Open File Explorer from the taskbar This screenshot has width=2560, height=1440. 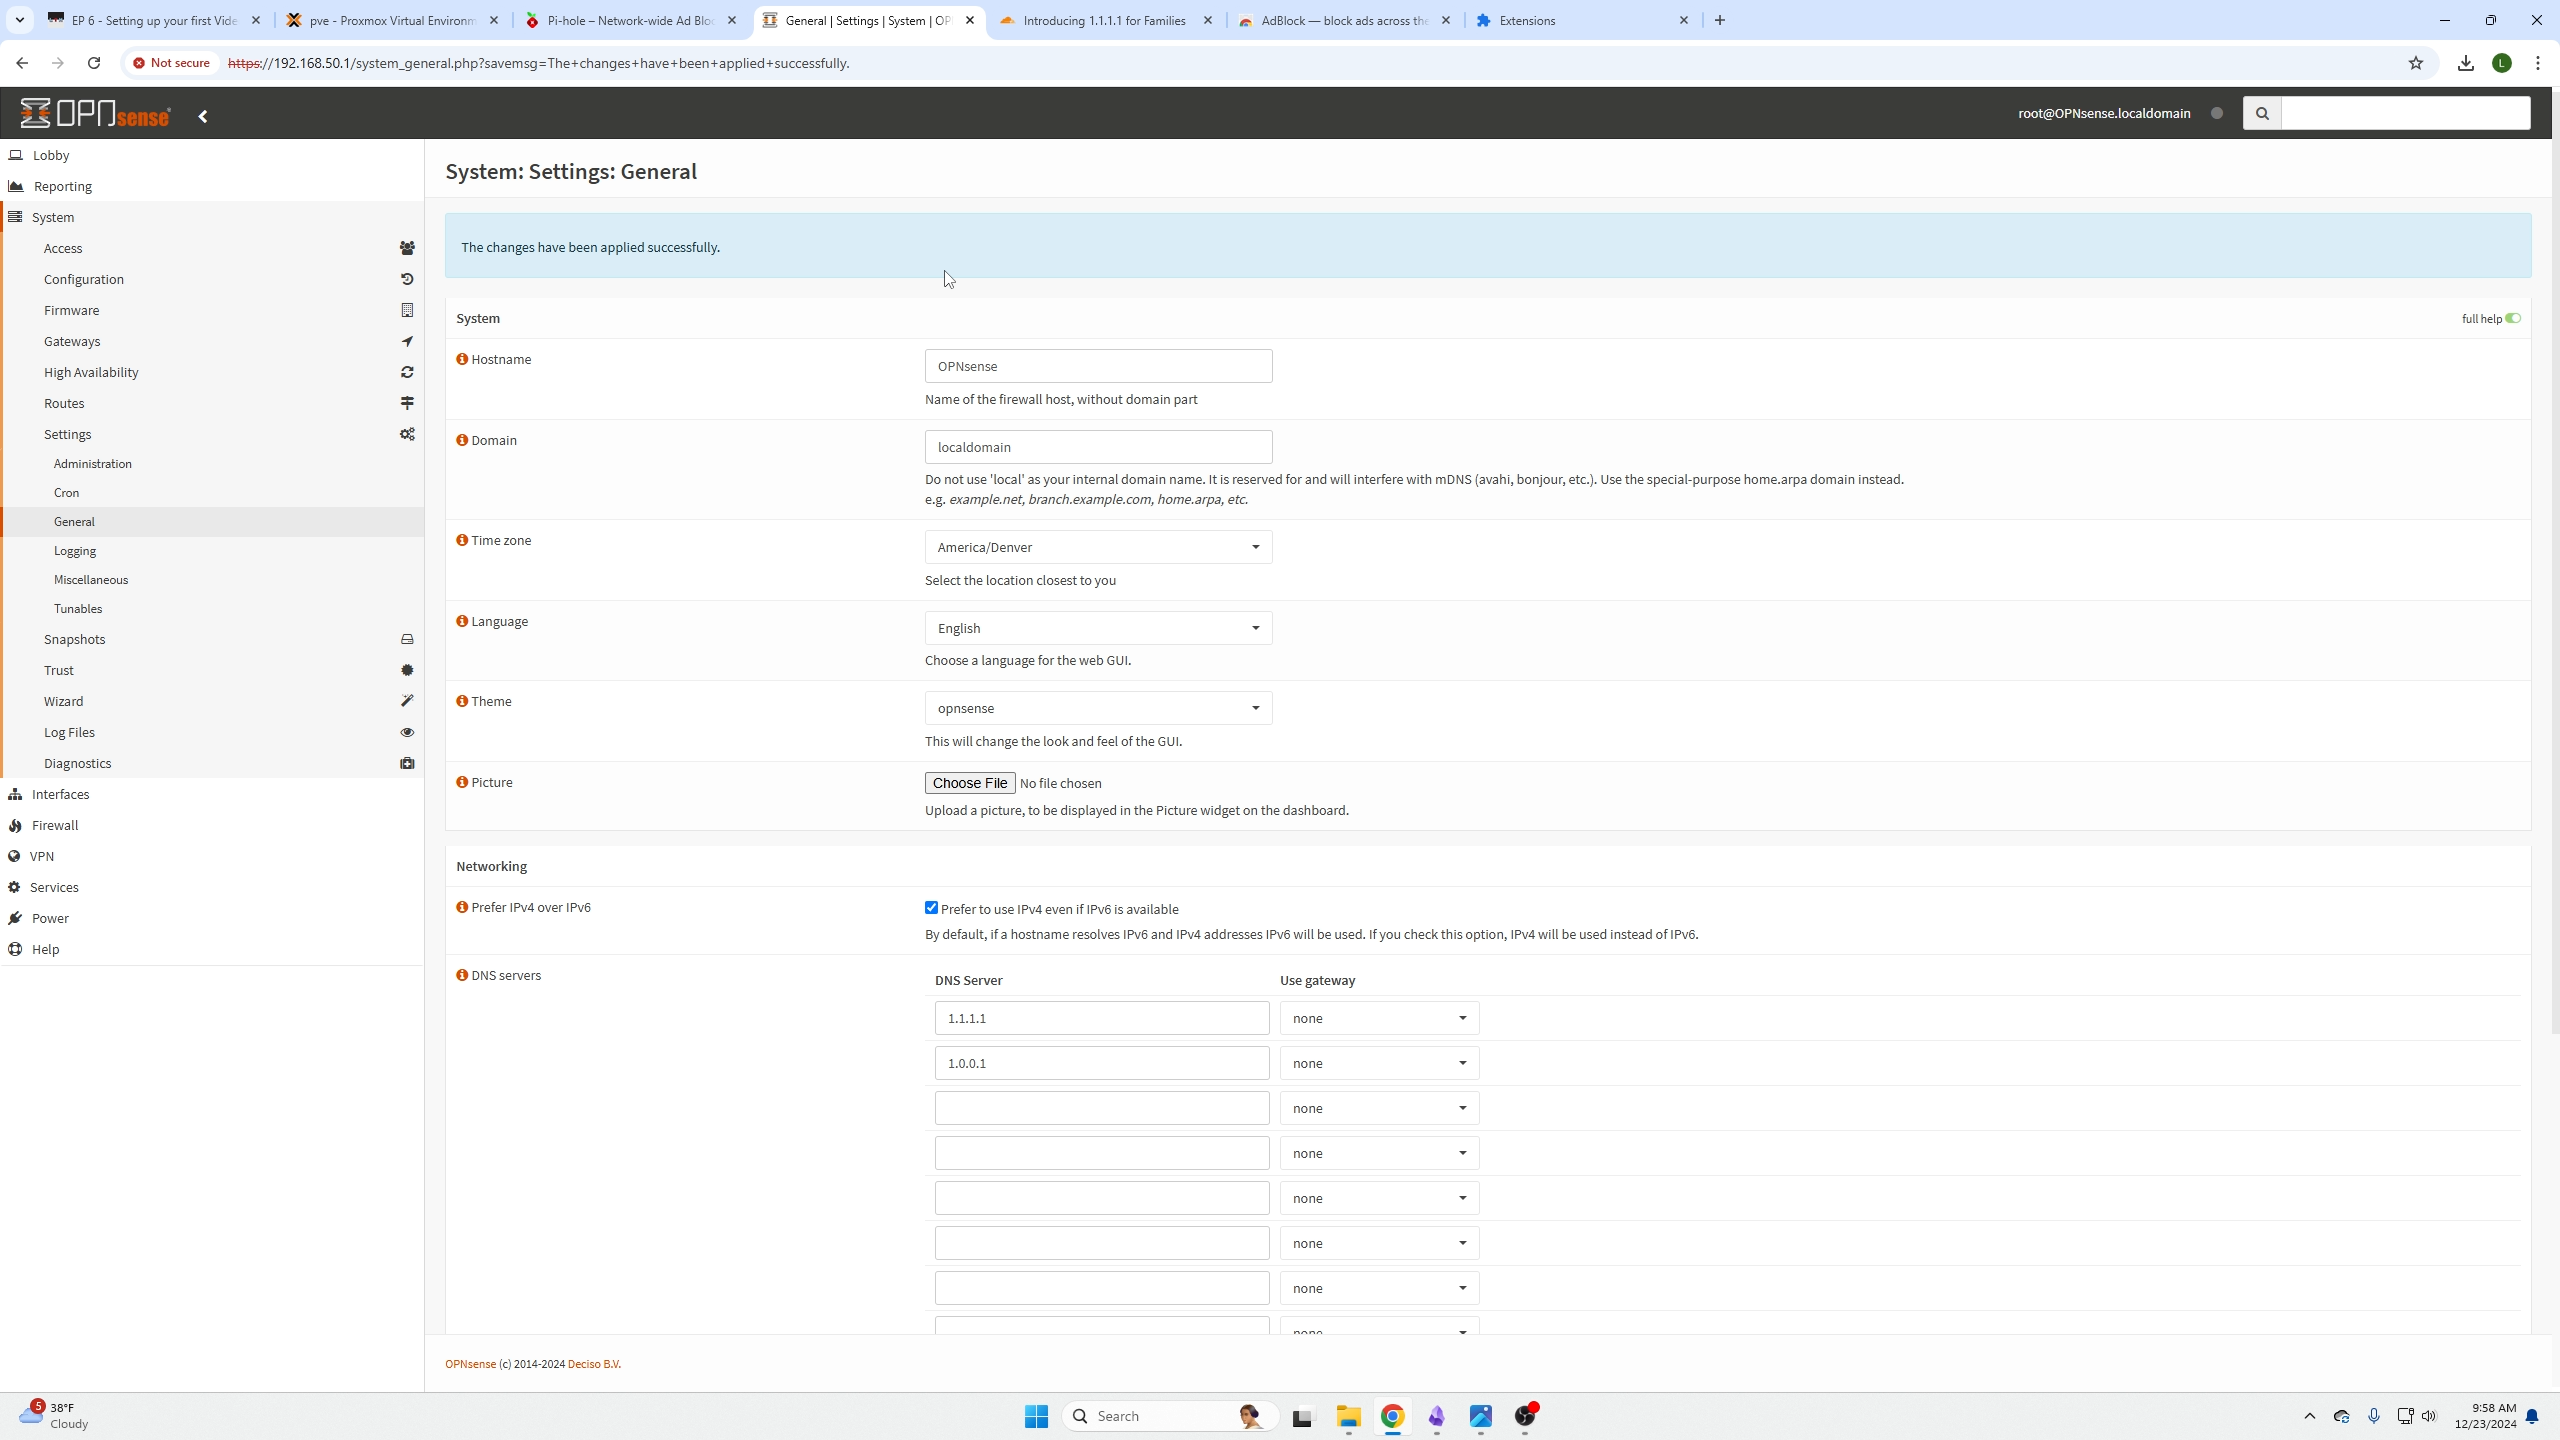click(1348, 1416)
